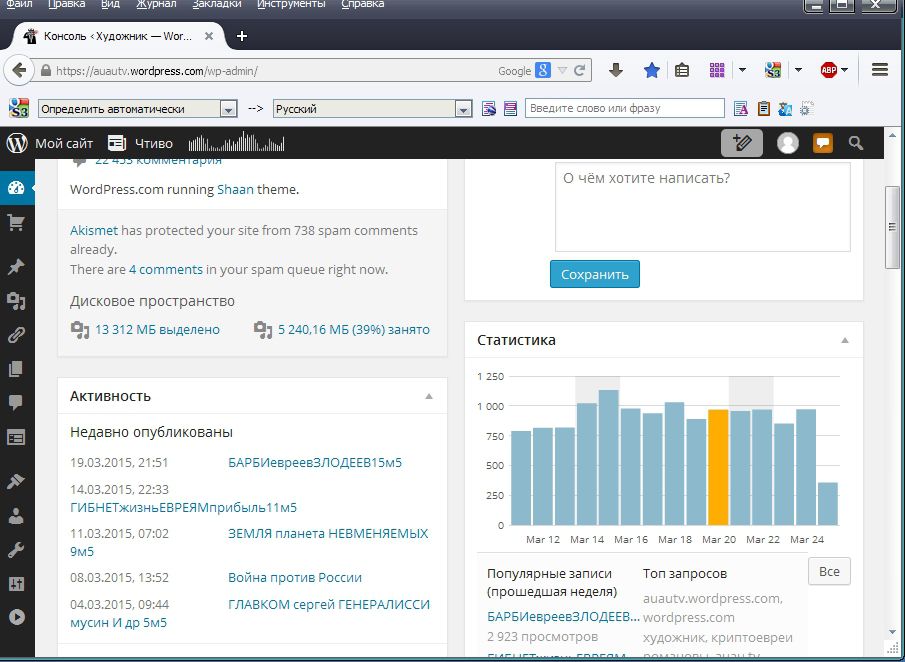Open Feedback form icon in sidebar
Viewport: 905px width, 662px height.
coord(16,438)
